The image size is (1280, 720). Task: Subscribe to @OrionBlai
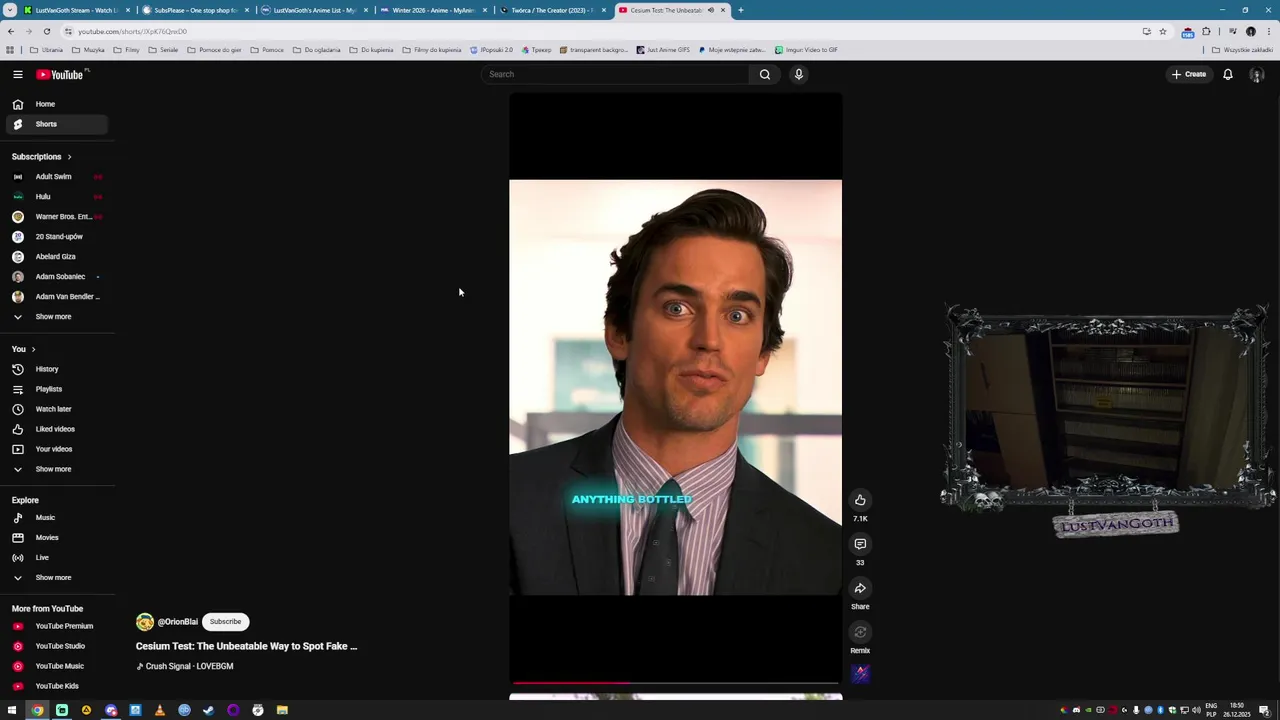tap(225, 622)
